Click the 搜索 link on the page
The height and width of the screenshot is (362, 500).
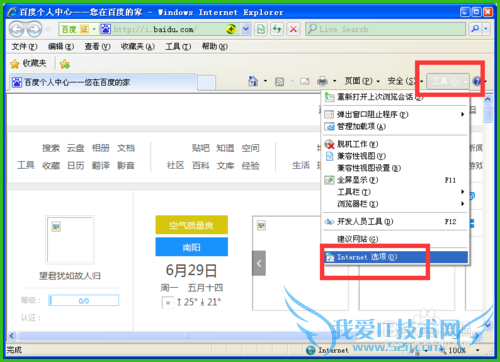pos(51,148)
